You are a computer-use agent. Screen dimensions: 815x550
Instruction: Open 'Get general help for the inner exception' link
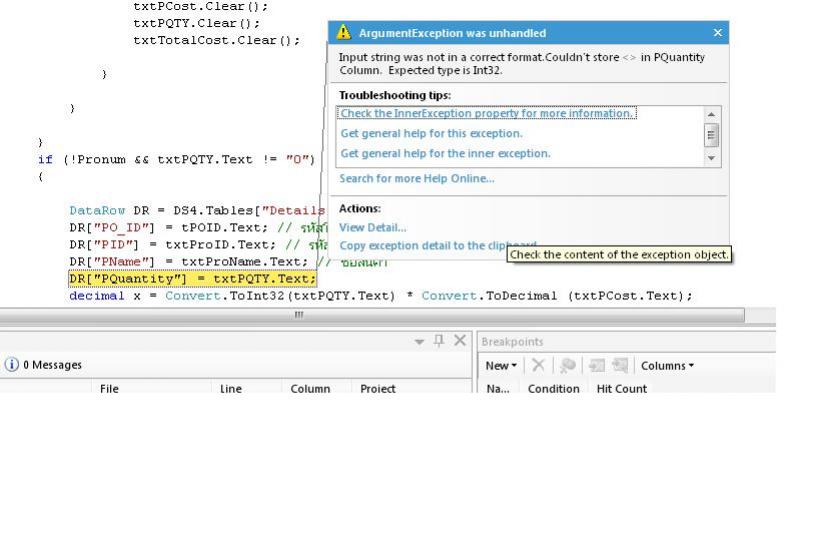(445, 153)
